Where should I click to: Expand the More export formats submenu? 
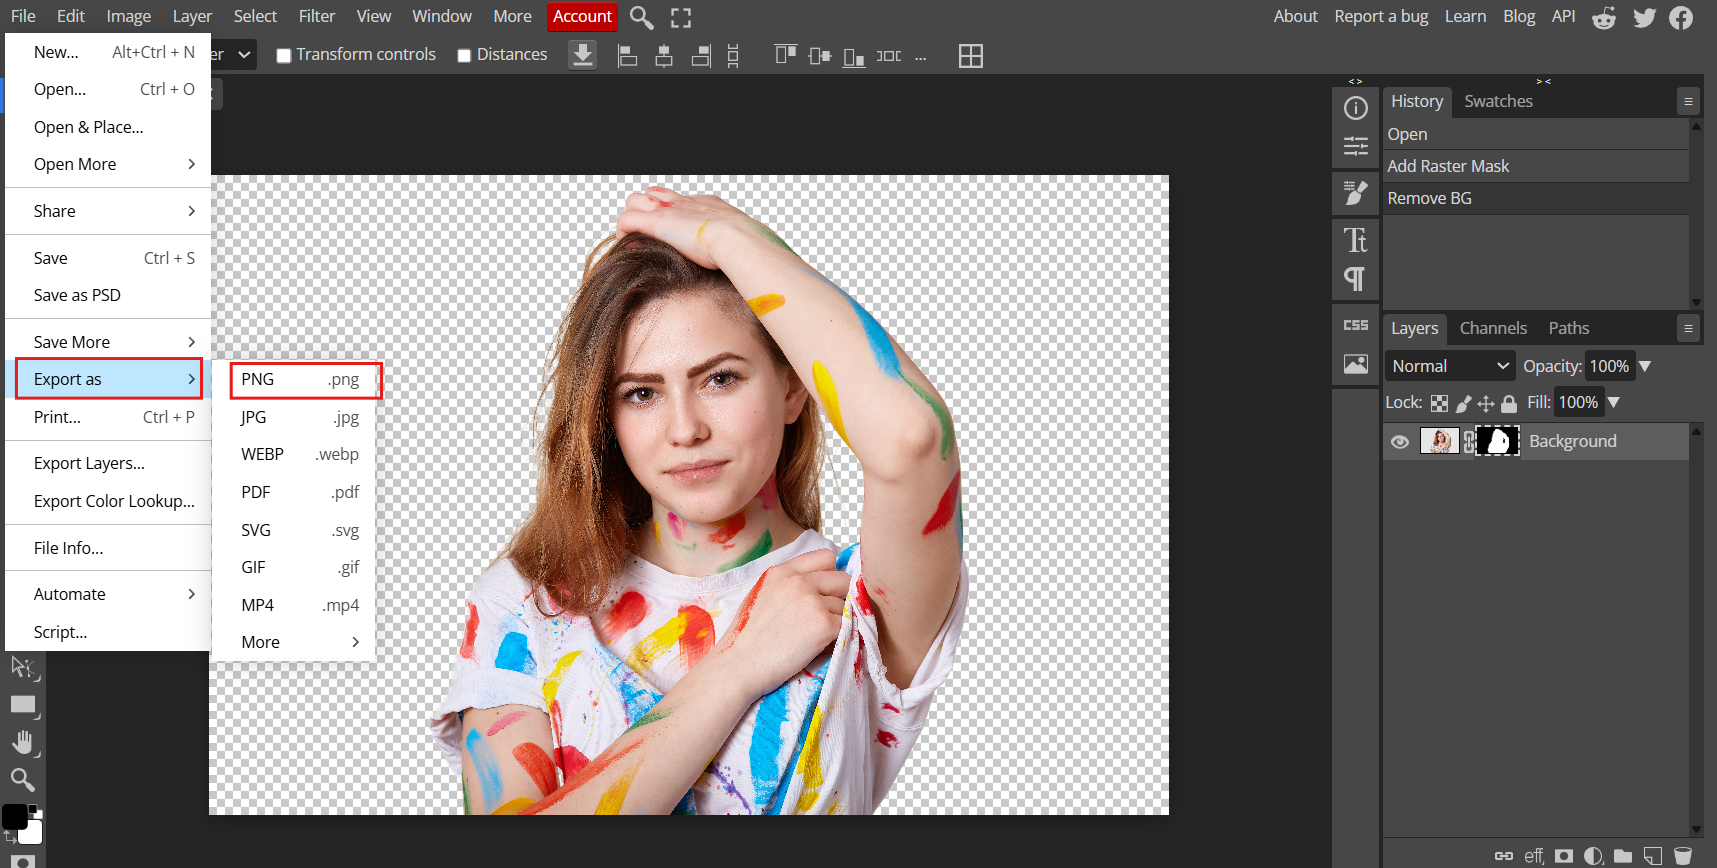[300, 642]
